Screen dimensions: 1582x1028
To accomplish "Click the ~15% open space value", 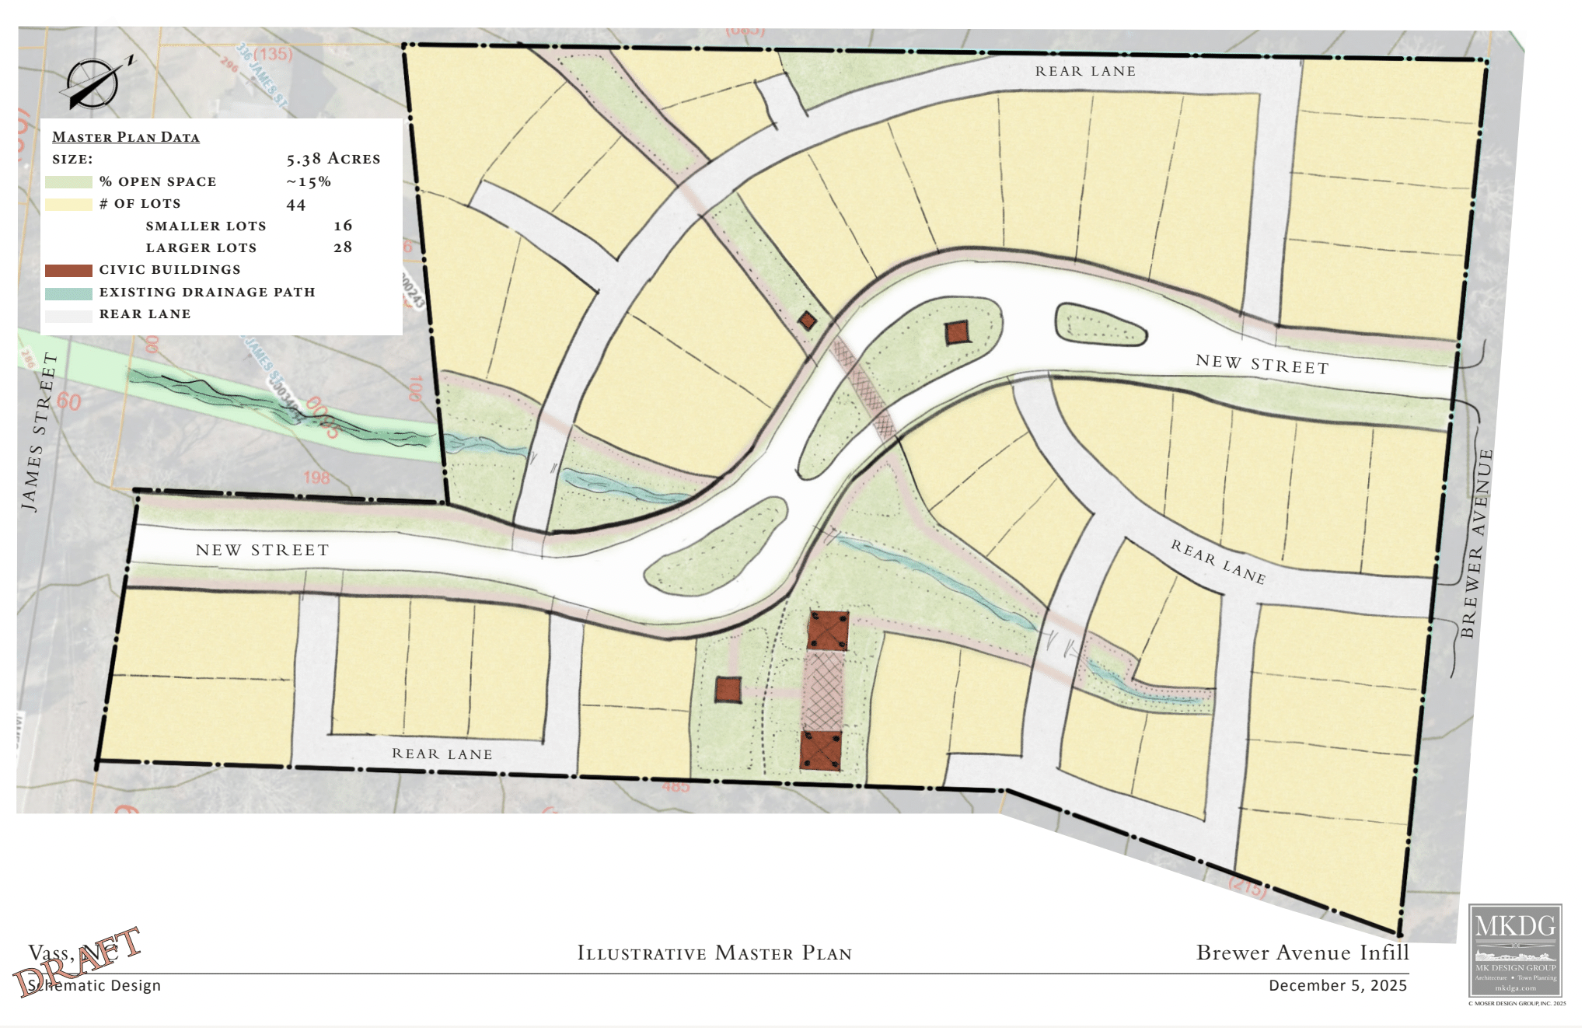I will click(308, 182).
